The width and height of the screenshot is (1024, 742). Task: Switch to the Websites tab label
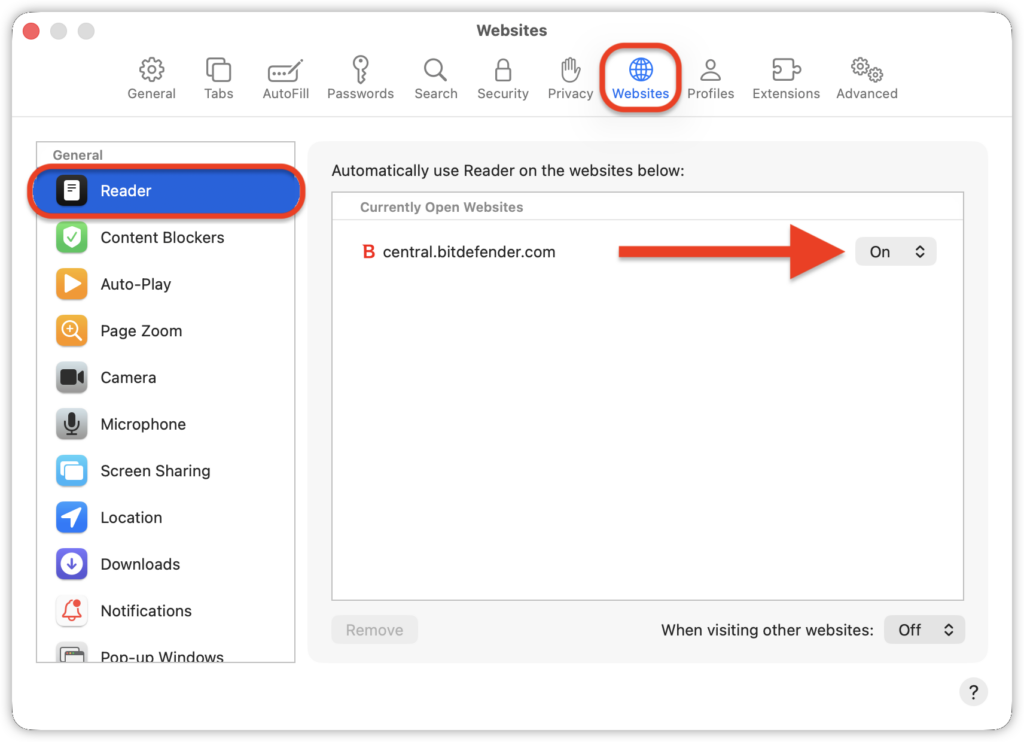pos(641,93)
